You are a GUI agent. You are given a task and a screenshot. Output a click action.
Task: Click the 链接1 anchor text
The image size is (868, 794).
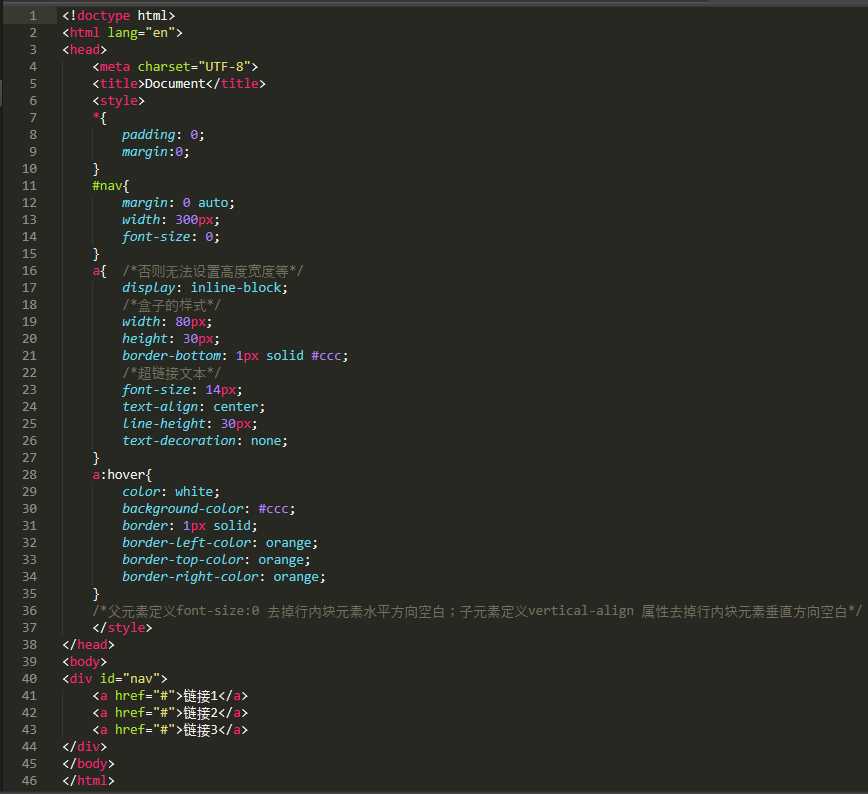[200, 696]
